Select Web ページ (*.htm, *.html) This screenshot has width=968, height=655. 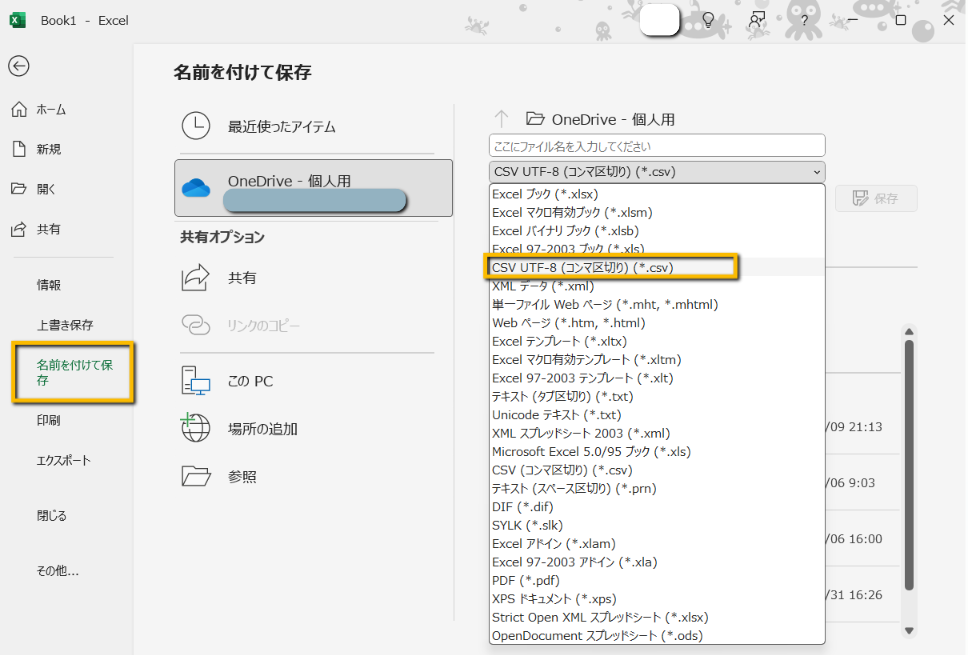tap(657, 323)
